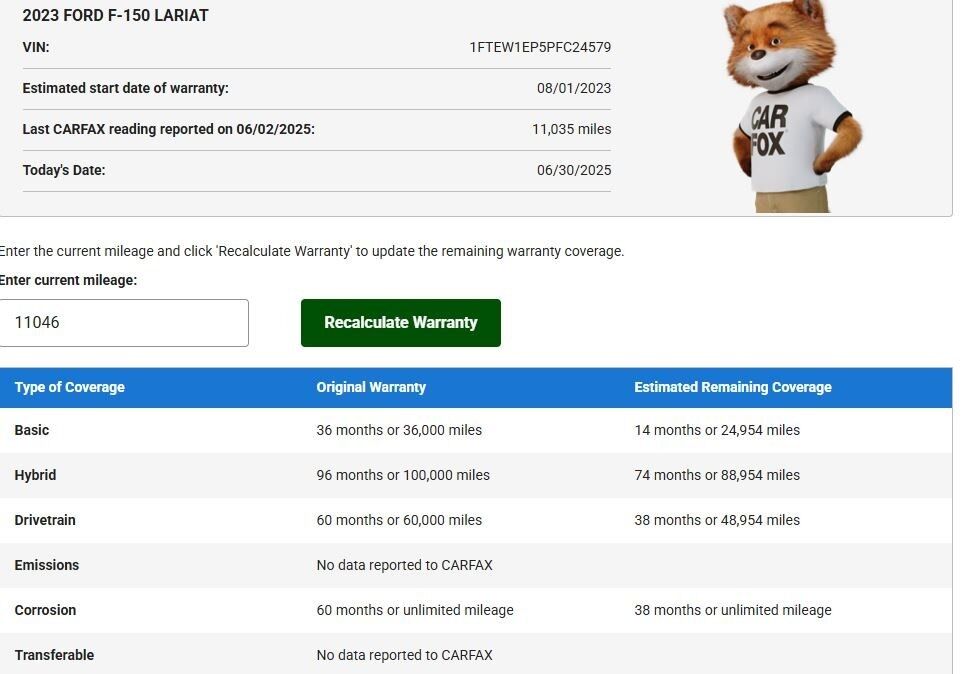Screen dimensions: 968x674
Task: Click '60 months or unlimited mileage' cell
Action: coord(415,610)
